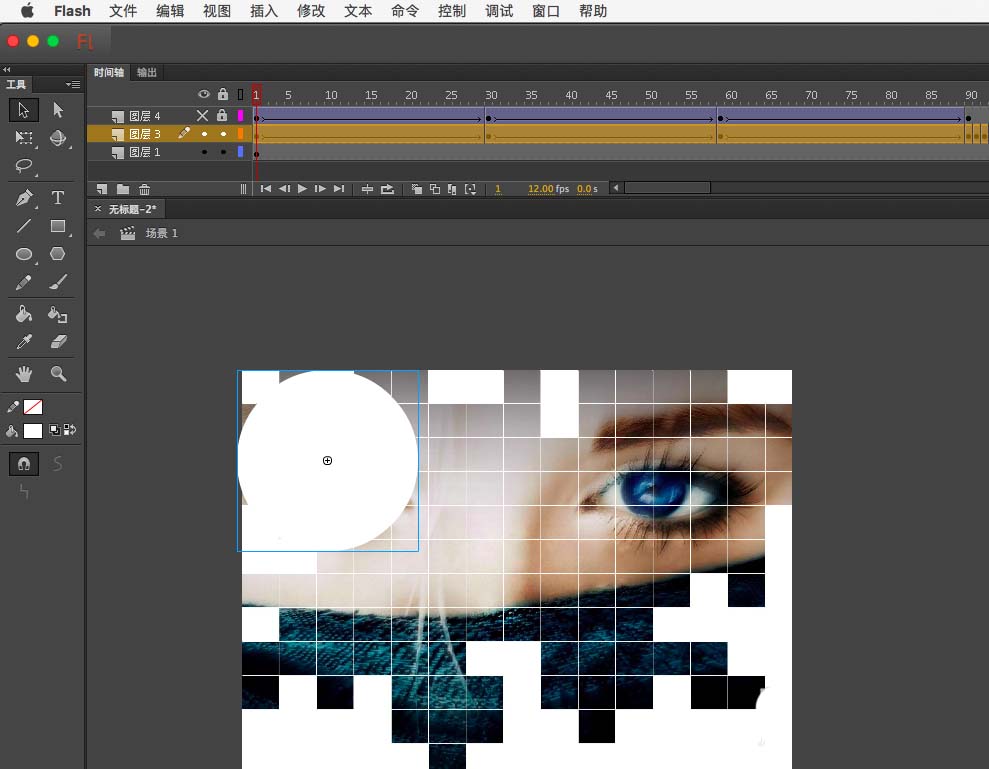Toggle loop playback button
The image size is (989, 769).
(387, 189)
